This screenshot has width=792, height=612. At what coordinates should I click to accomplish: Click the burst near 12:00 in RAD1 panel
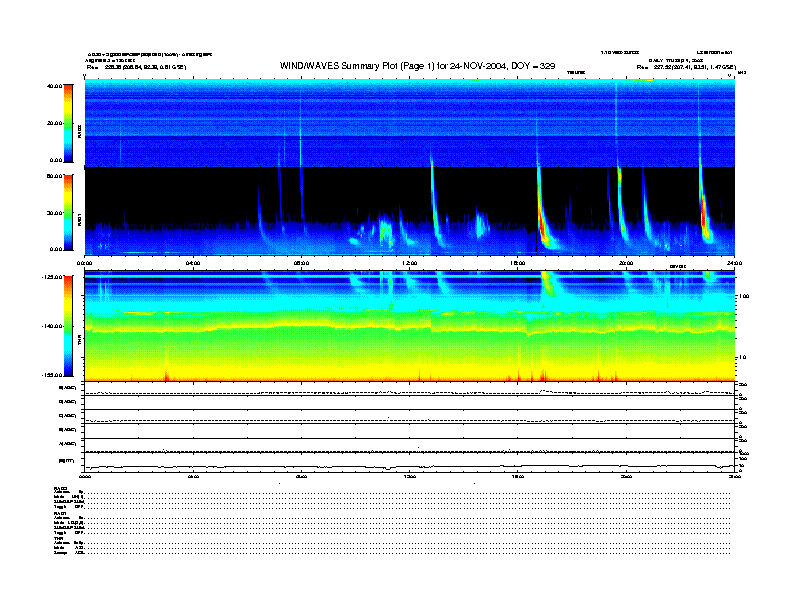click(x=435, y=190)
